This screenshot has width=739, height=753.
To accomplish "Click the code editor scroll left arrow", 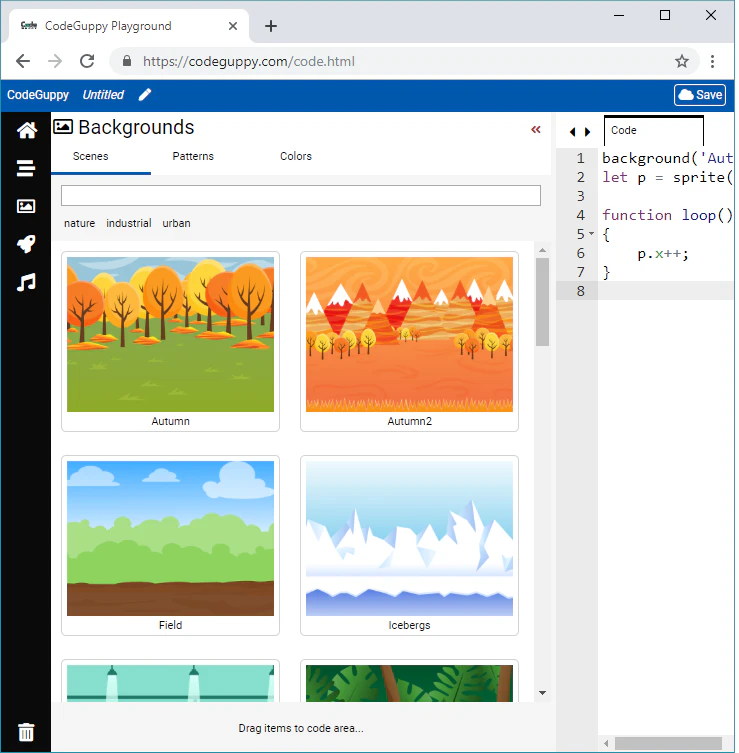I will tap(606, 743).
